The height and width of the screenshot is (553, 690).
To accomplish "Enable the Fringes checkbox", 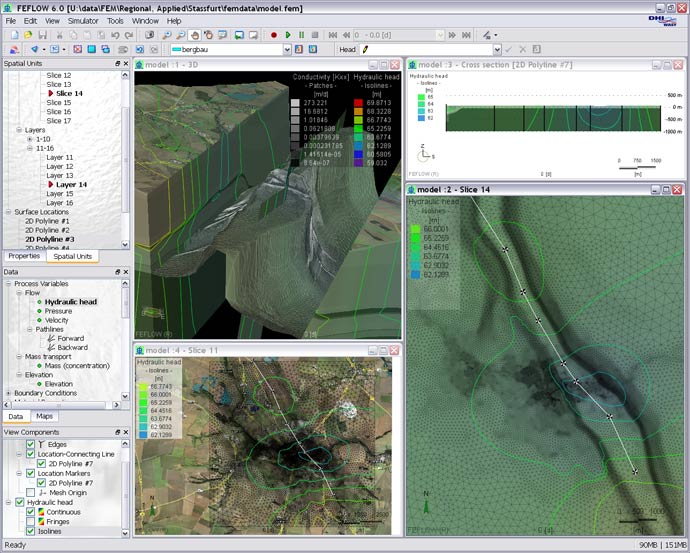I will (x=30, y=521).
